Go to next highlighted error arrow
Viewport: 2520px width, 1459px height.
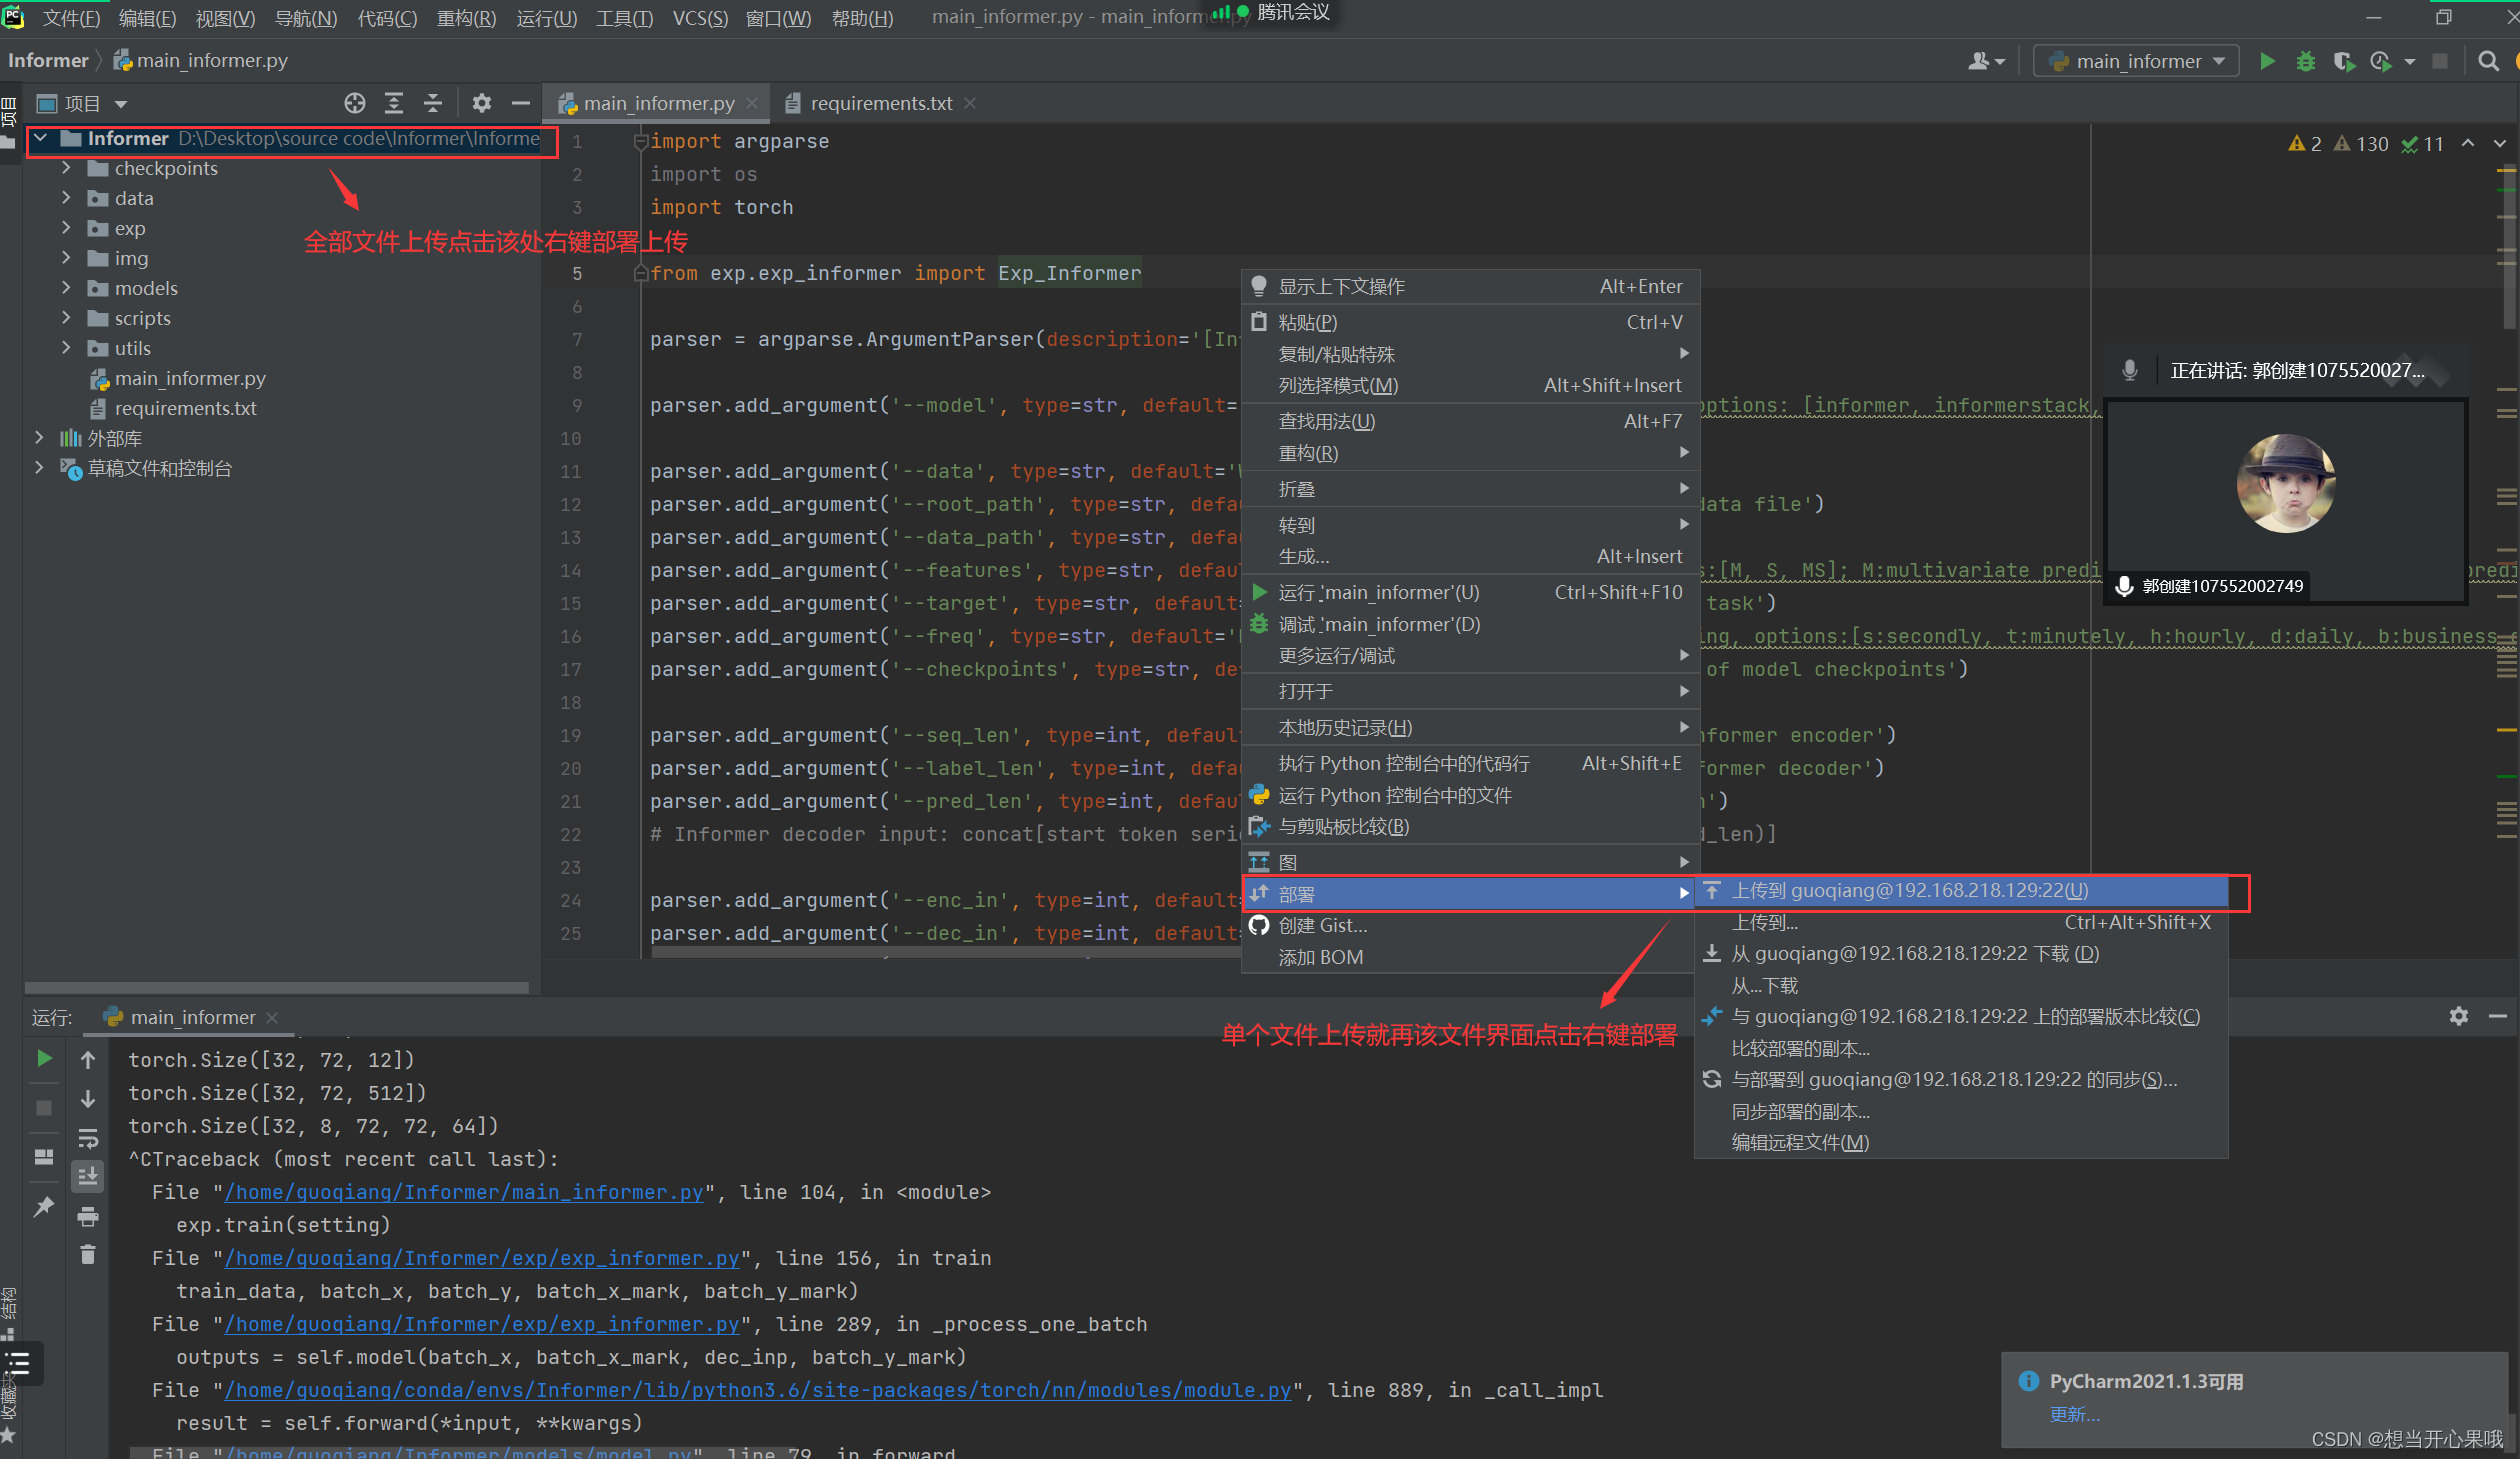pyautogui.click(x=2500, y=143)
